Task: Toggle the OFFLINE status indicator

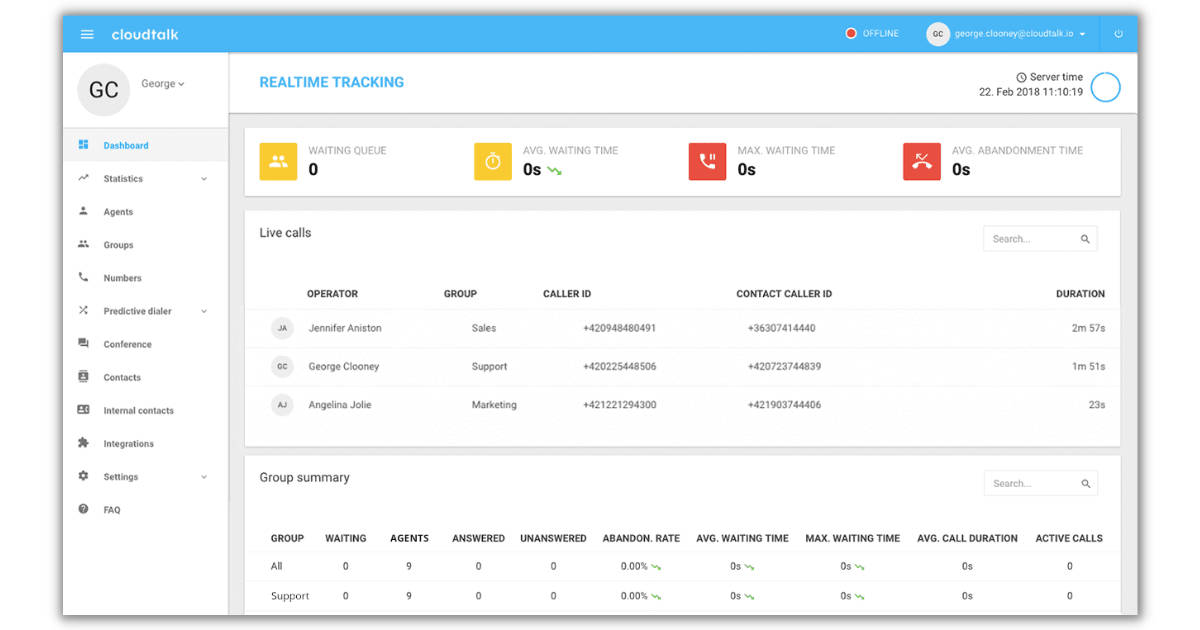Action: click(871, 33)
